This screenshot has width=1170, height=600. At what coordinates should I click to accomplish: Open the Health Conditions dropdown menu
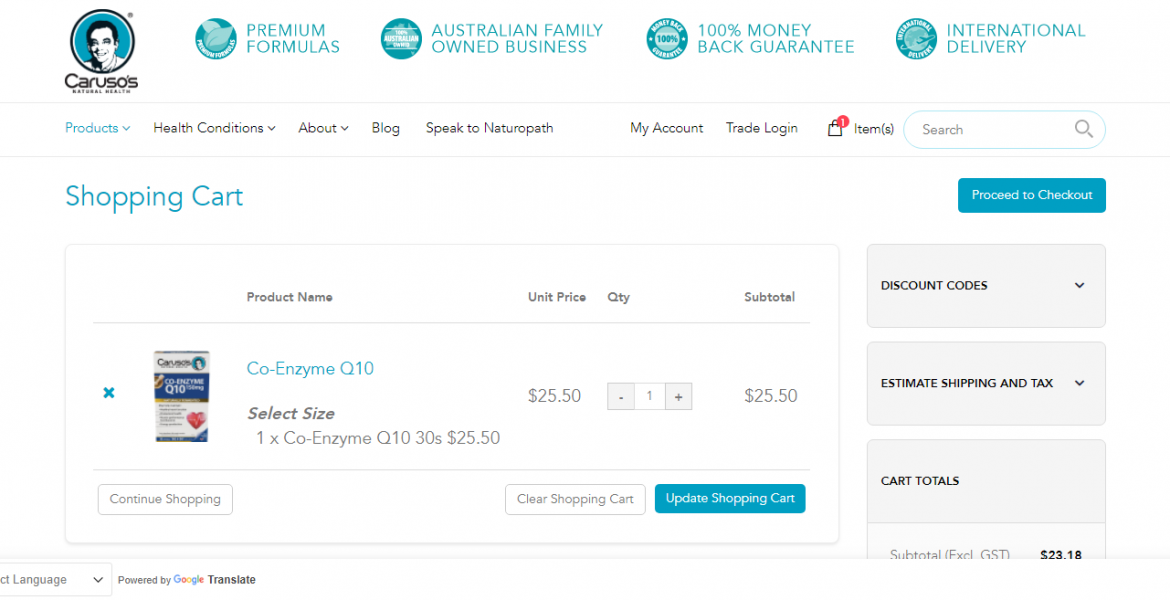[214, 128]
